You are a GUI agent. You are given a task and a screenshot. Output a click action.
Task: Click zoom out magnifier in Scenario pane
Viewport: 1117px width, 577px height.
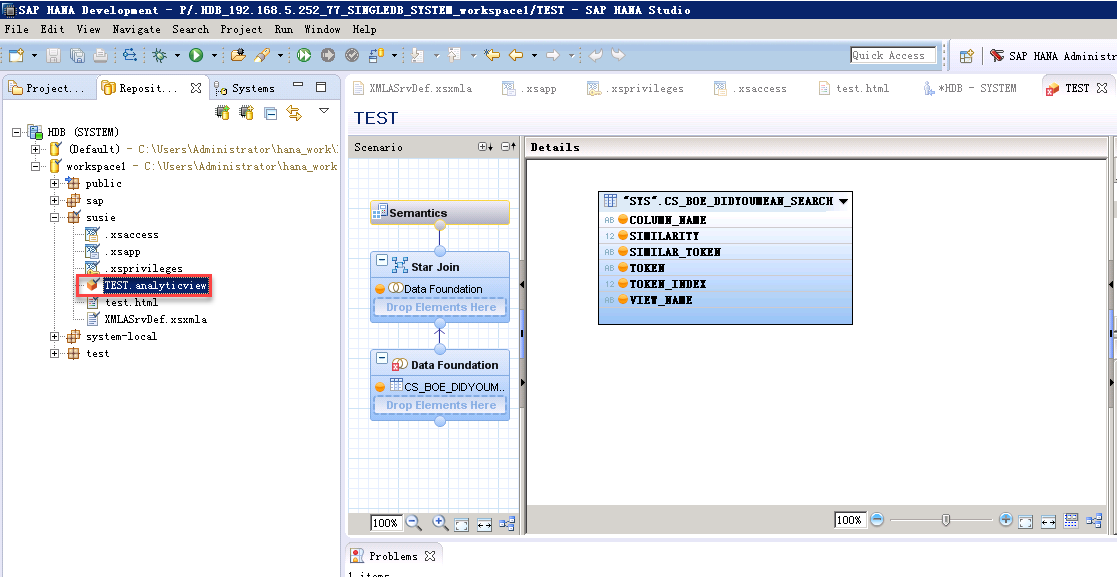[413, 523]
